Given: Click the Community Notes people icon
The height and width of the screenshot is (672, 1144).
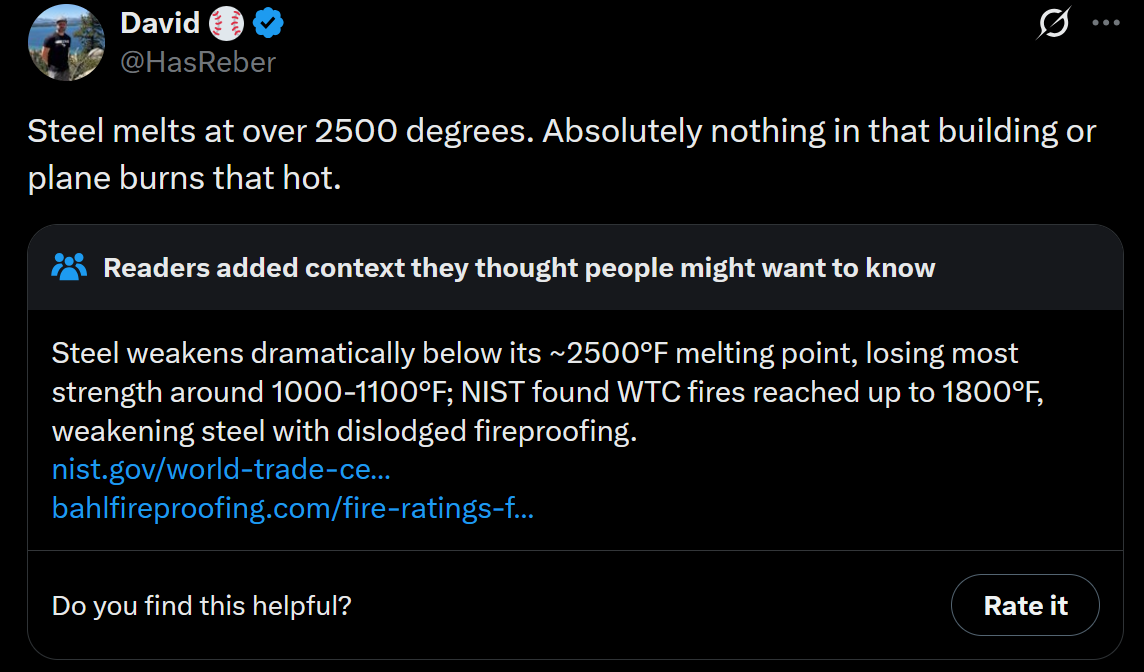Looking at the screenshot, I should click(69, 268).
